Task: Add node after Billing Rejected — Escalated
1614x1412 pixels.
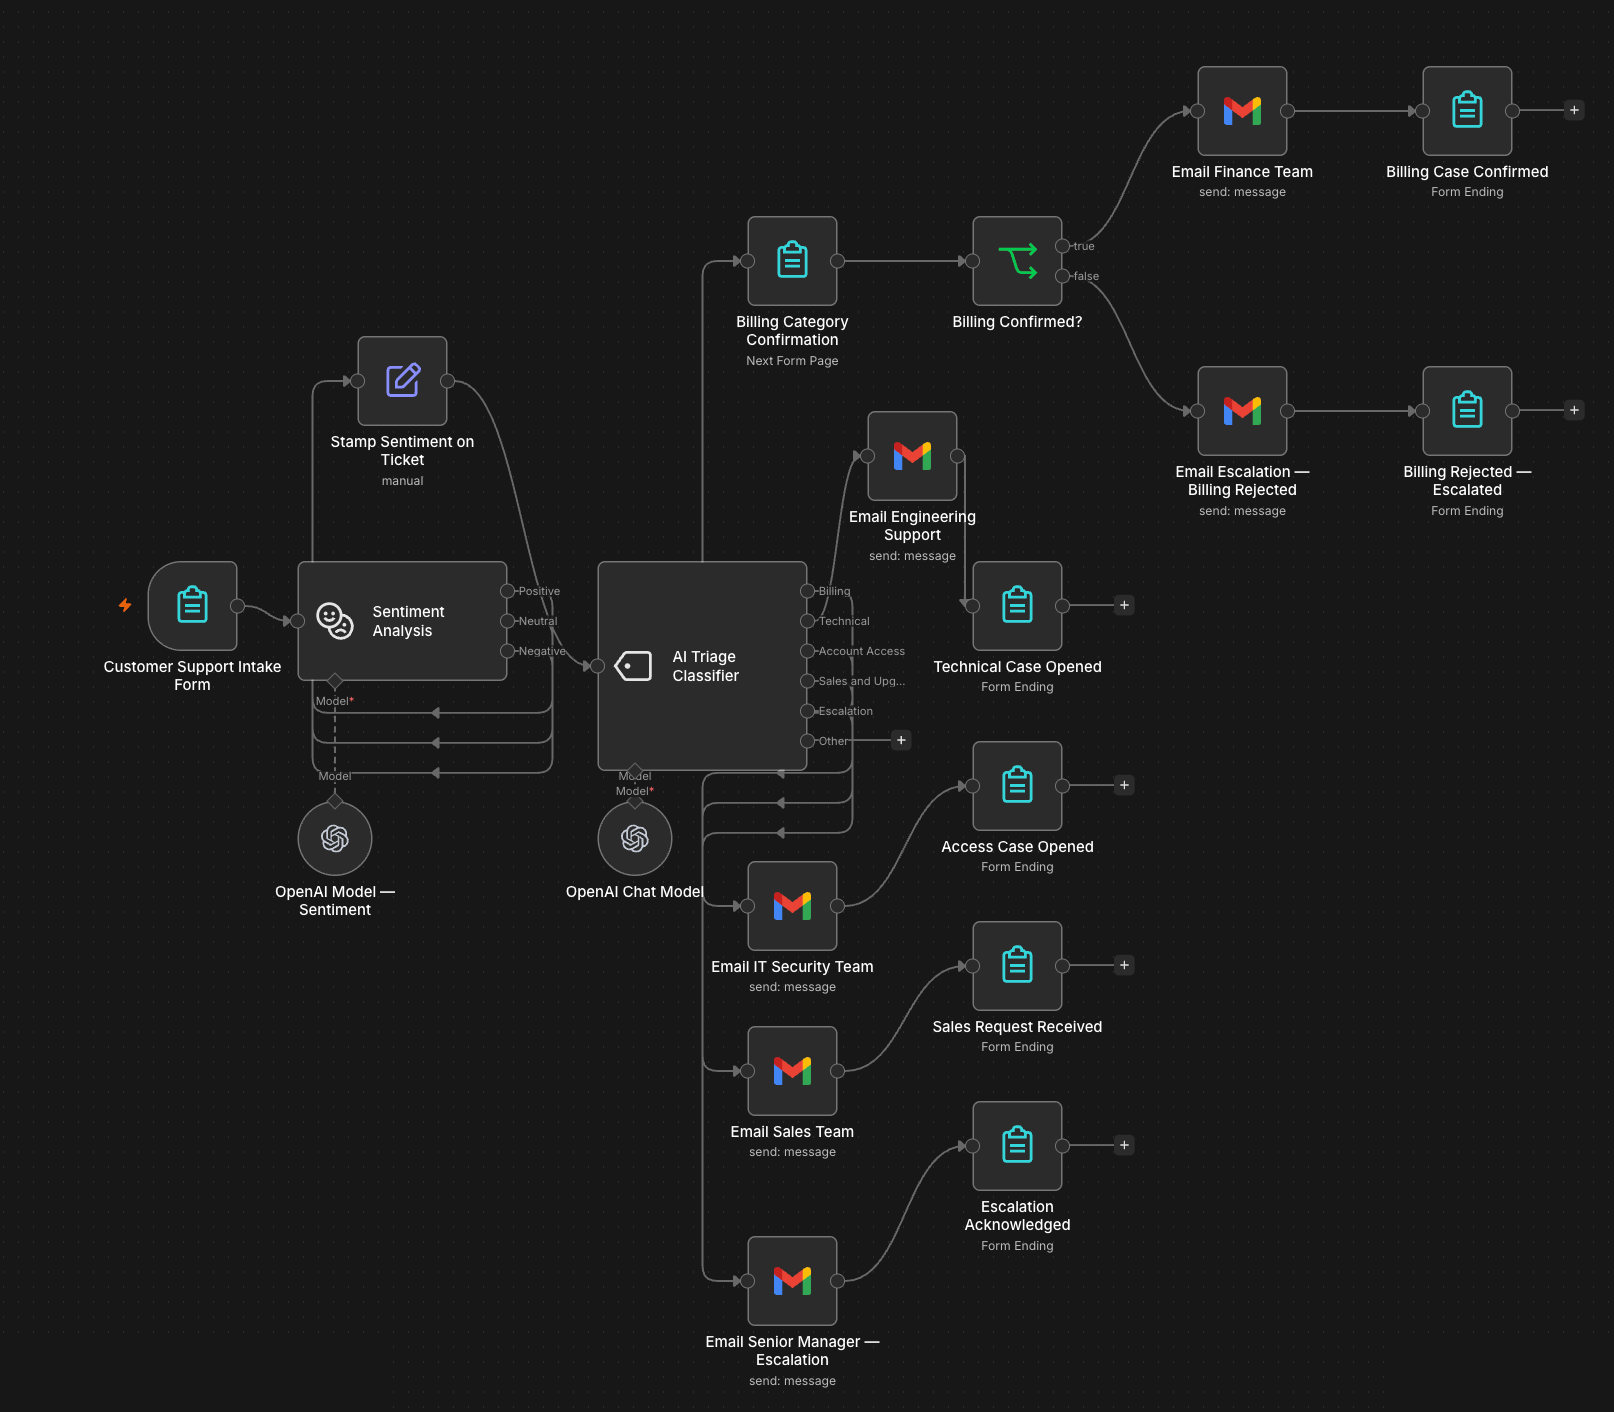Action: (x=1574, y=410)
